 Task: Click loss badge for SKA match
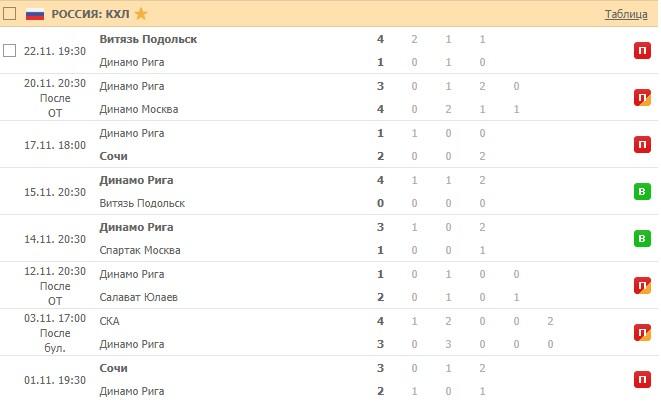[x=642, y=333]
